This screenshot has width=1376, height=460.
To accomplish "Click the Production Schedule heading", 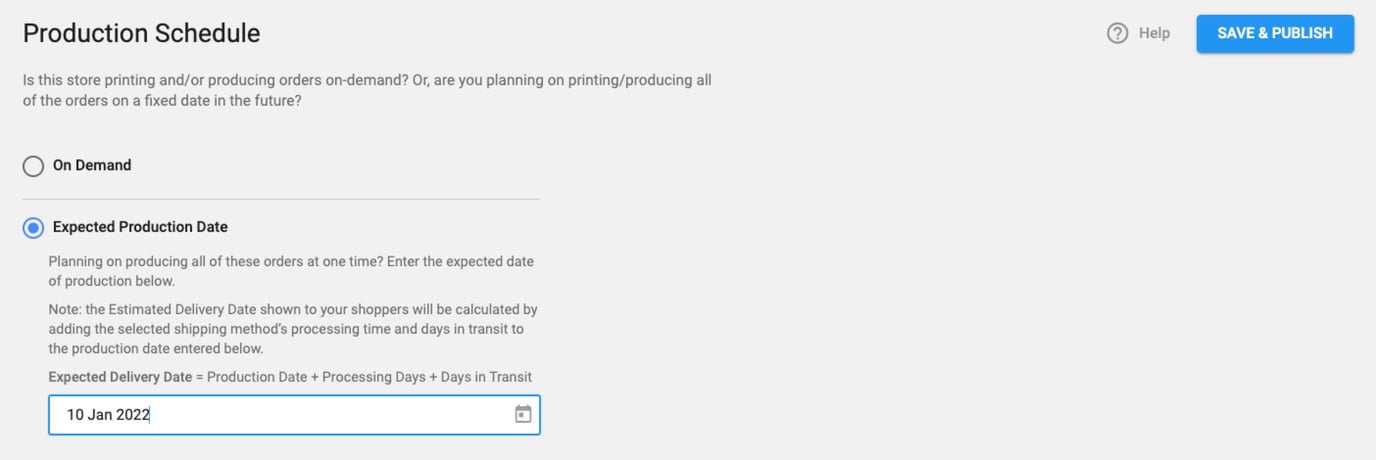I will tap(141, 33).
